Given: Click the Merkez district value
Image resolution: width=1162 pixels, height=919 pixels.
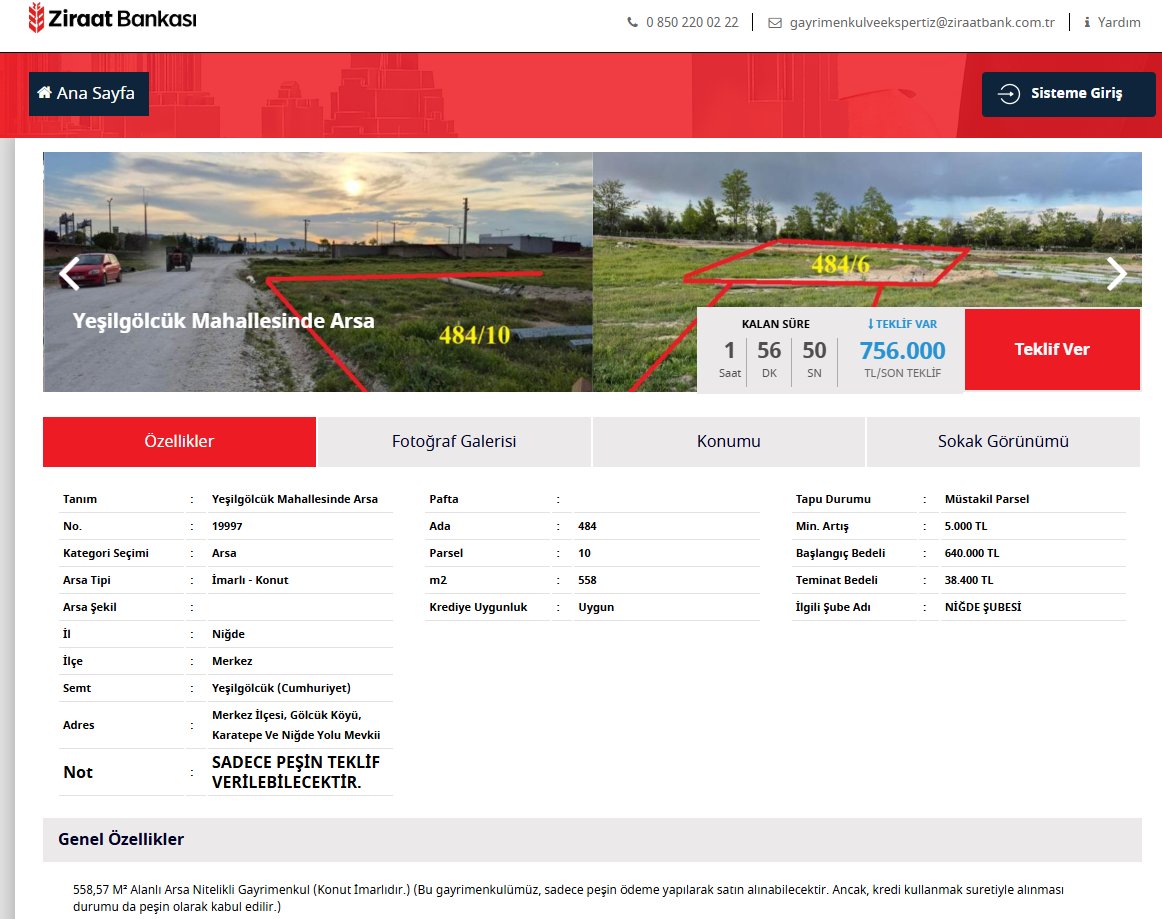Looking at the screenshot, I should click(232, 661).
